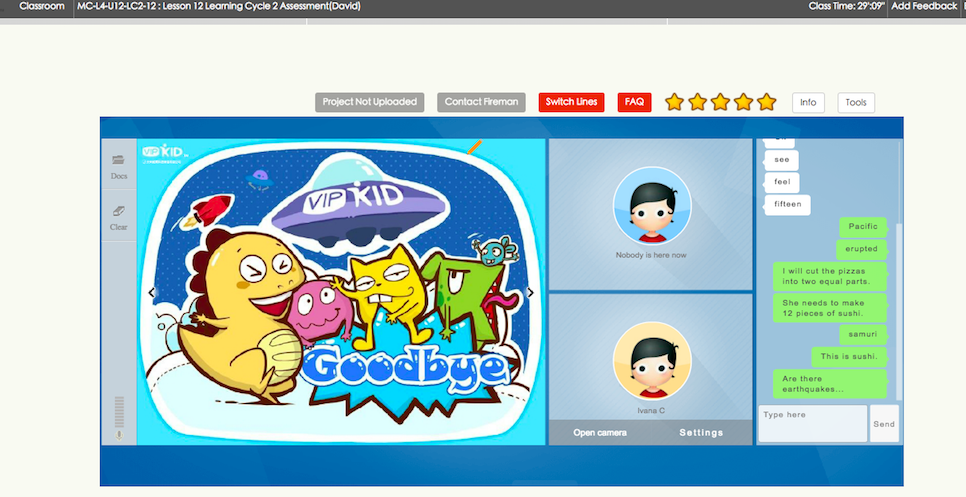The height and width of the screenshot is (497, 966).
Task: Click Ivana C's avatar
Action: pyautogui.click(x=652, y=361)
